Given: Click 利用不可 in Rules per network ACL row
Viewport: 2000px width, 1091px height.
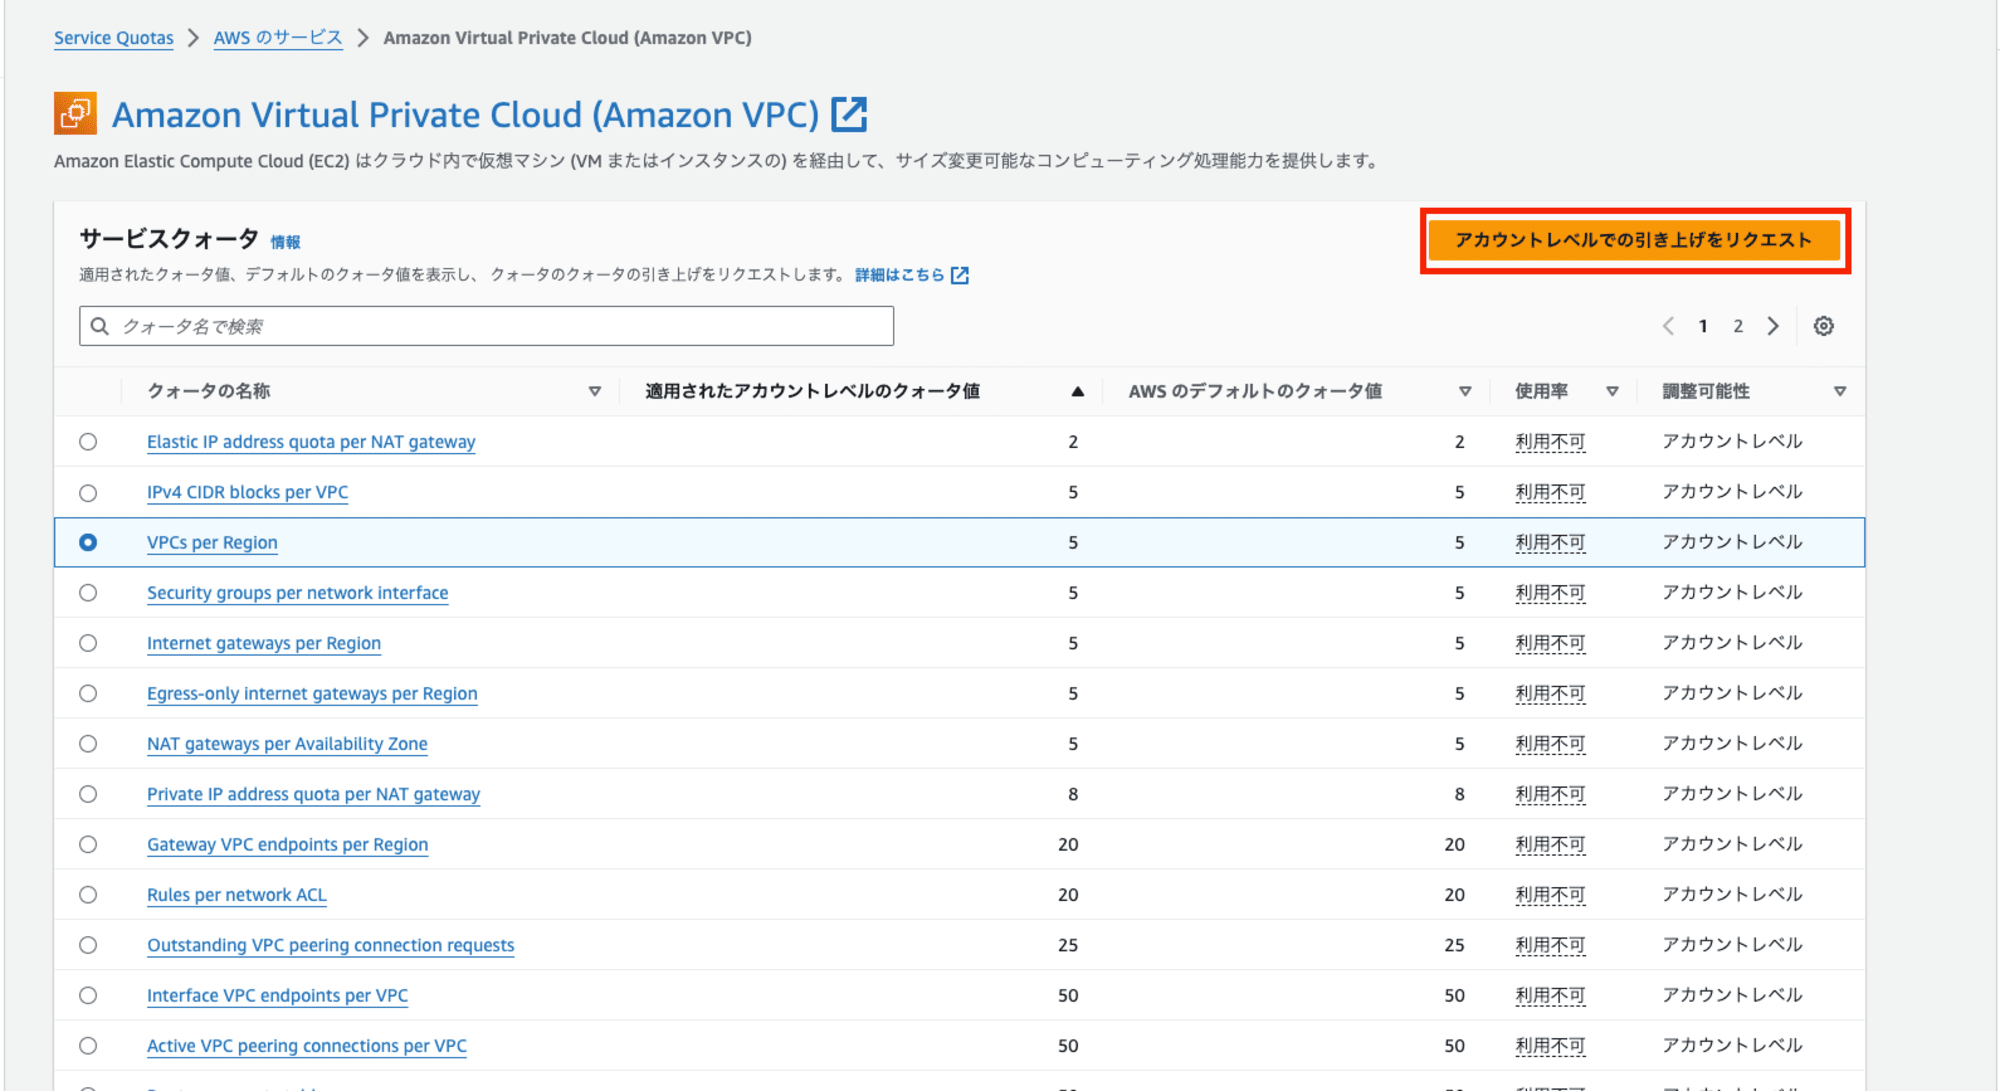Looking at the screenshot, I should tap(1550, 895).
